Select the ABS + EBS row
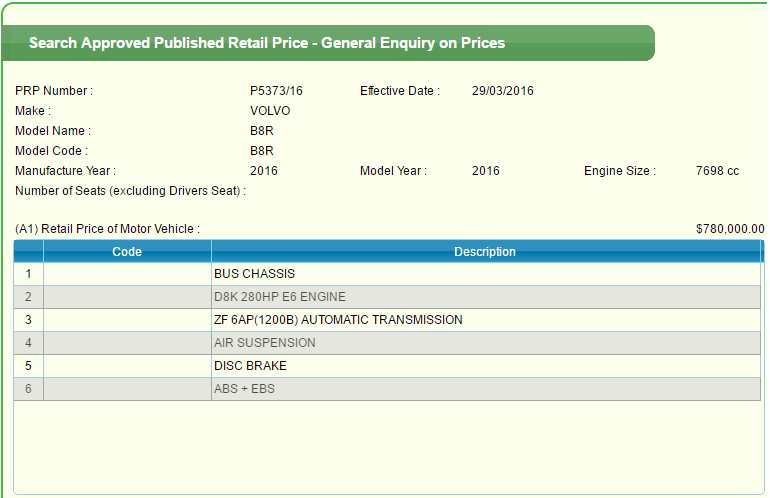This screenshot has height=498, width=770. pos(244,389)
